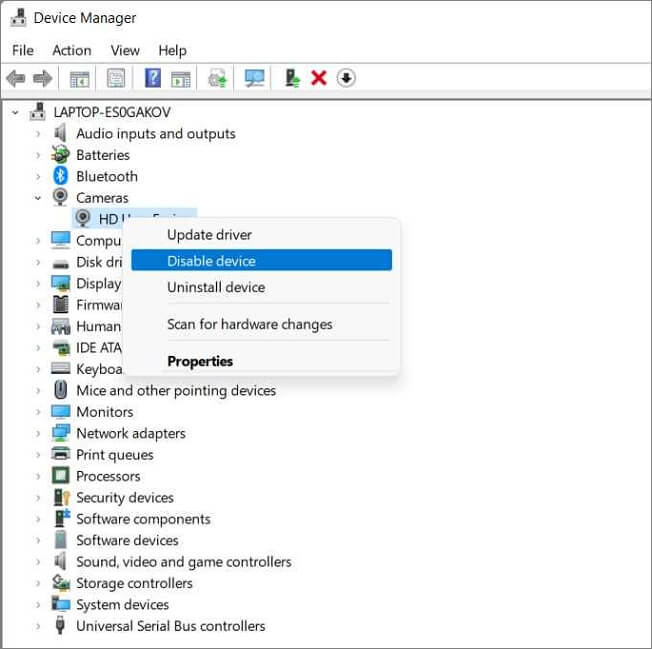Click the Bluetooth category icon
The image size is (652, 649).
60,176
